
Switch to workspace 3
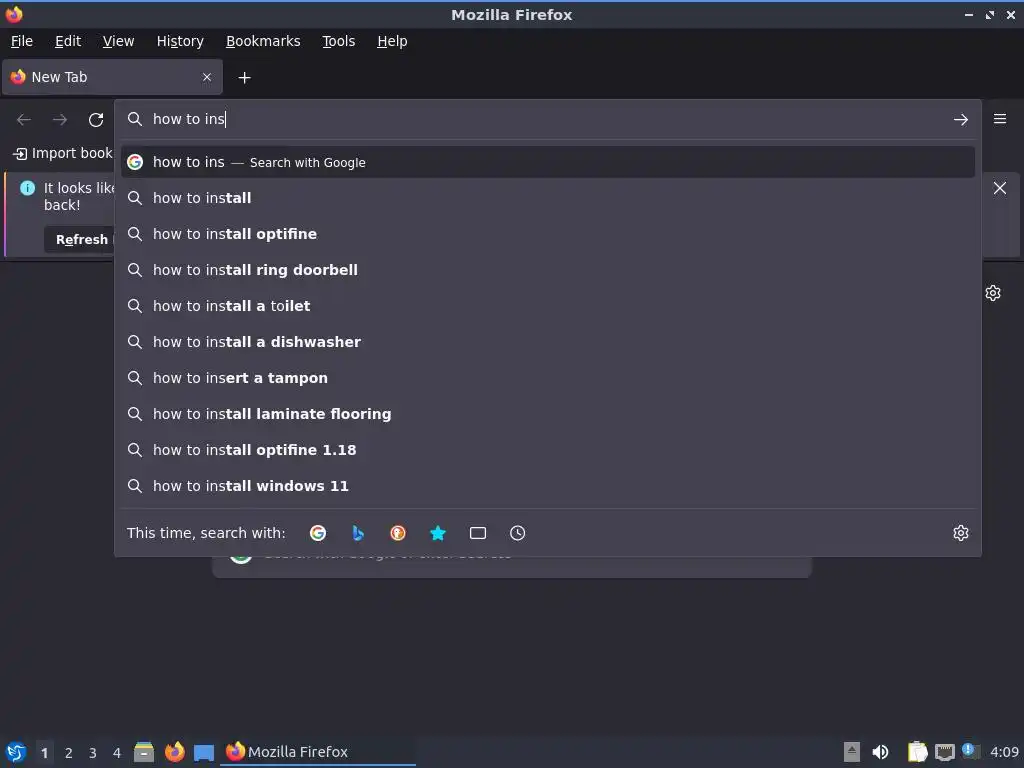tap(93, 753)
